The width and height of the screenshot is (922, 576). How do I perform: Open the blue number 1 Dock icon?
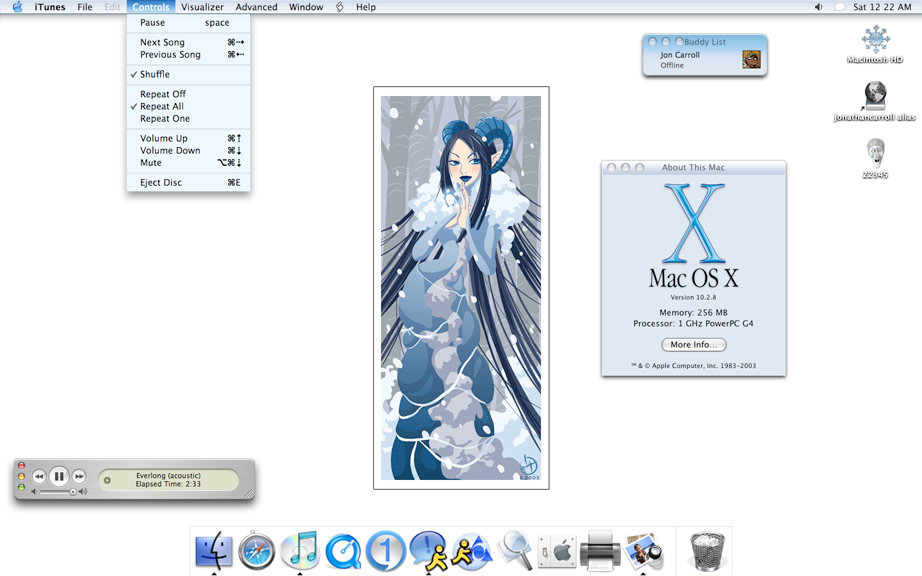[386, 551]
